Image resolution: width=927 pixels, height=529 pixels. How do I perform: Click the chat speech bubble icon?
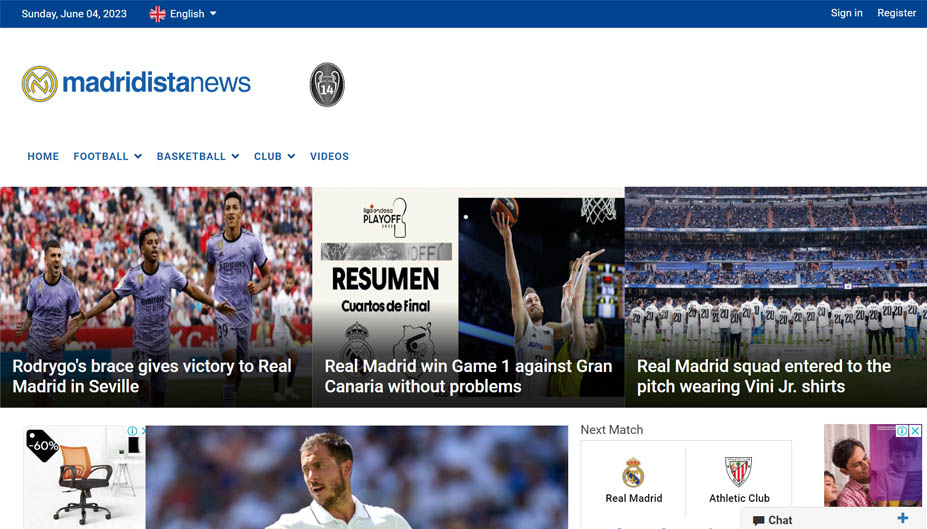point(759,520)
